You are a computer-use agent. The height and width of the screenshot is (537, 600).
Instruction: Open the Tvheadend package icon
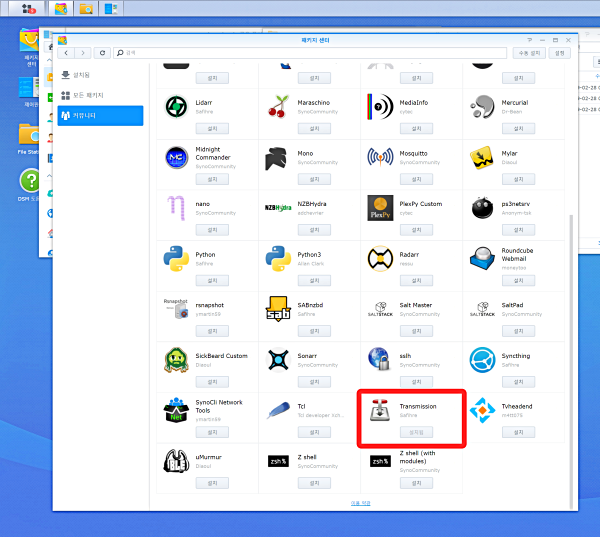tap(482, 410)
